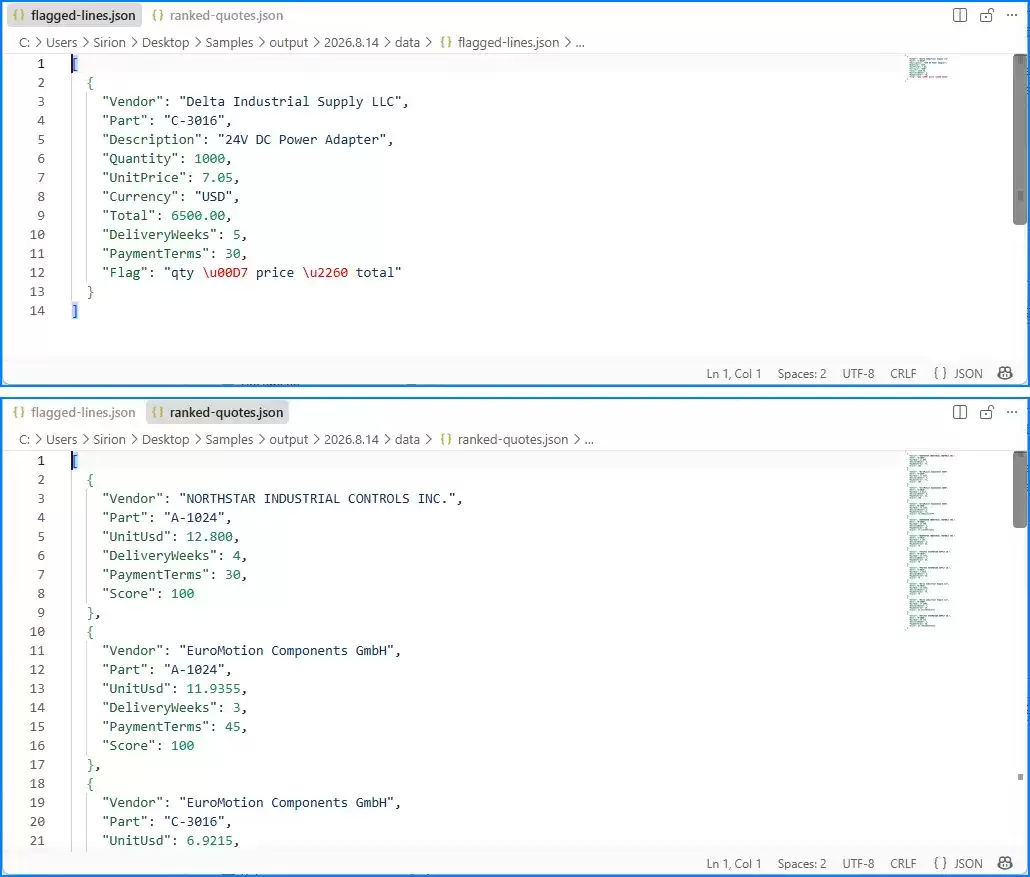This screenshot has height=877, width=1030.
Task: Change CRLF line ending in bottom status bar
Action: 903,863
